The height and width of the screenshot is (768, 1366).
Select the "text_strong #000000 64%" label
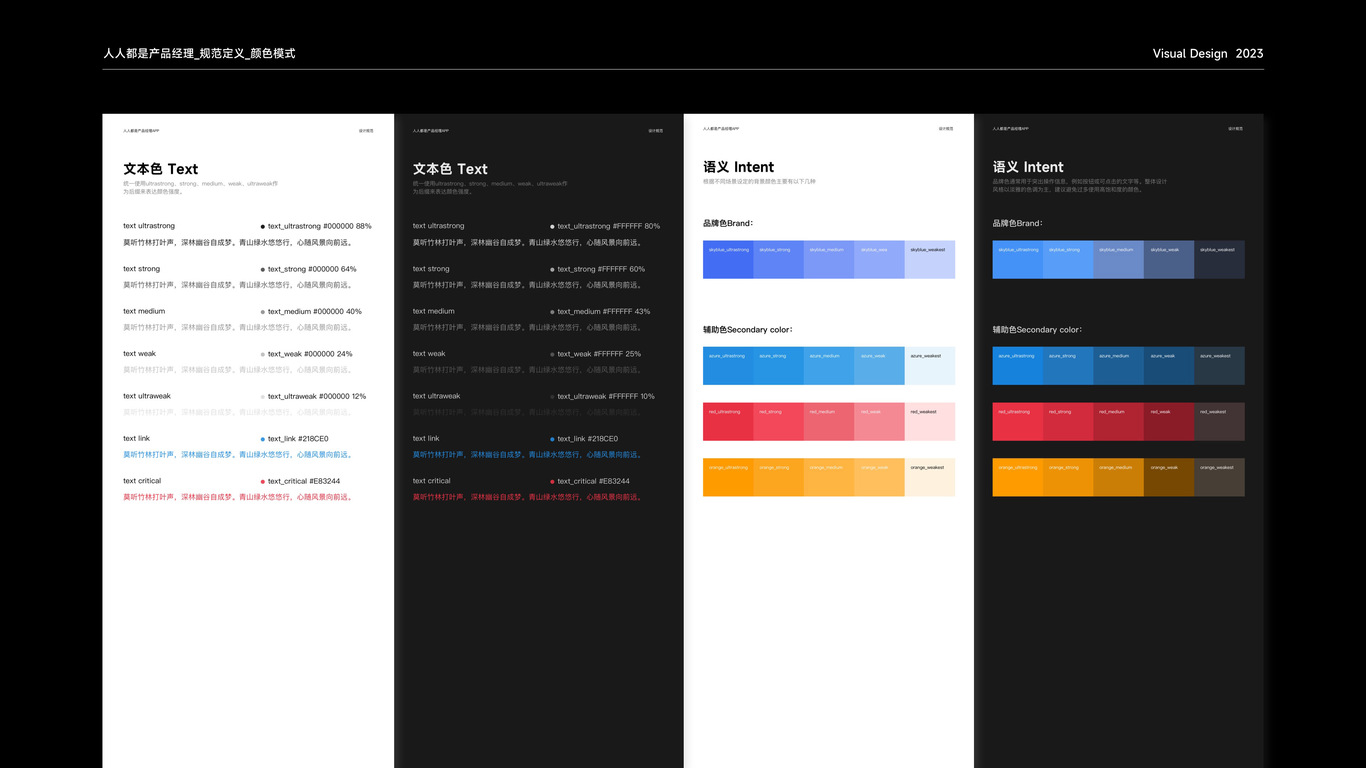coord(312,269)
